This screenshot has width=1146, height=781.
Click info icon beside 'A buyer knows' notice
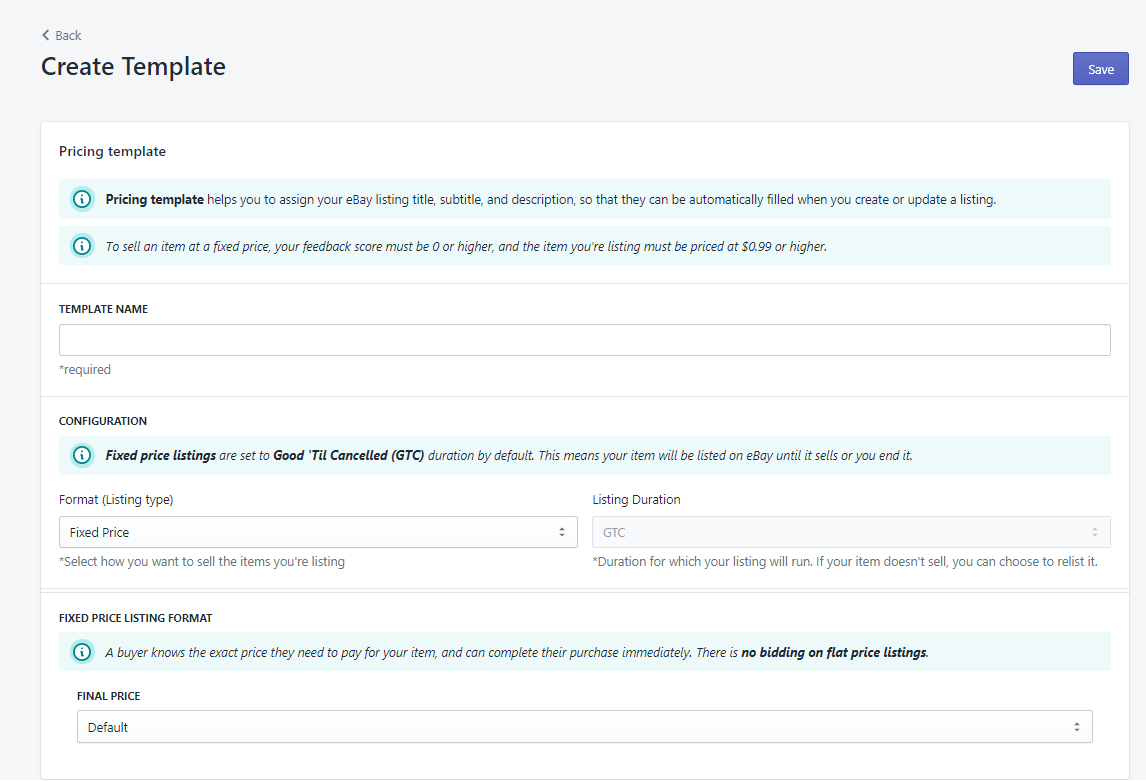[82, 652]
